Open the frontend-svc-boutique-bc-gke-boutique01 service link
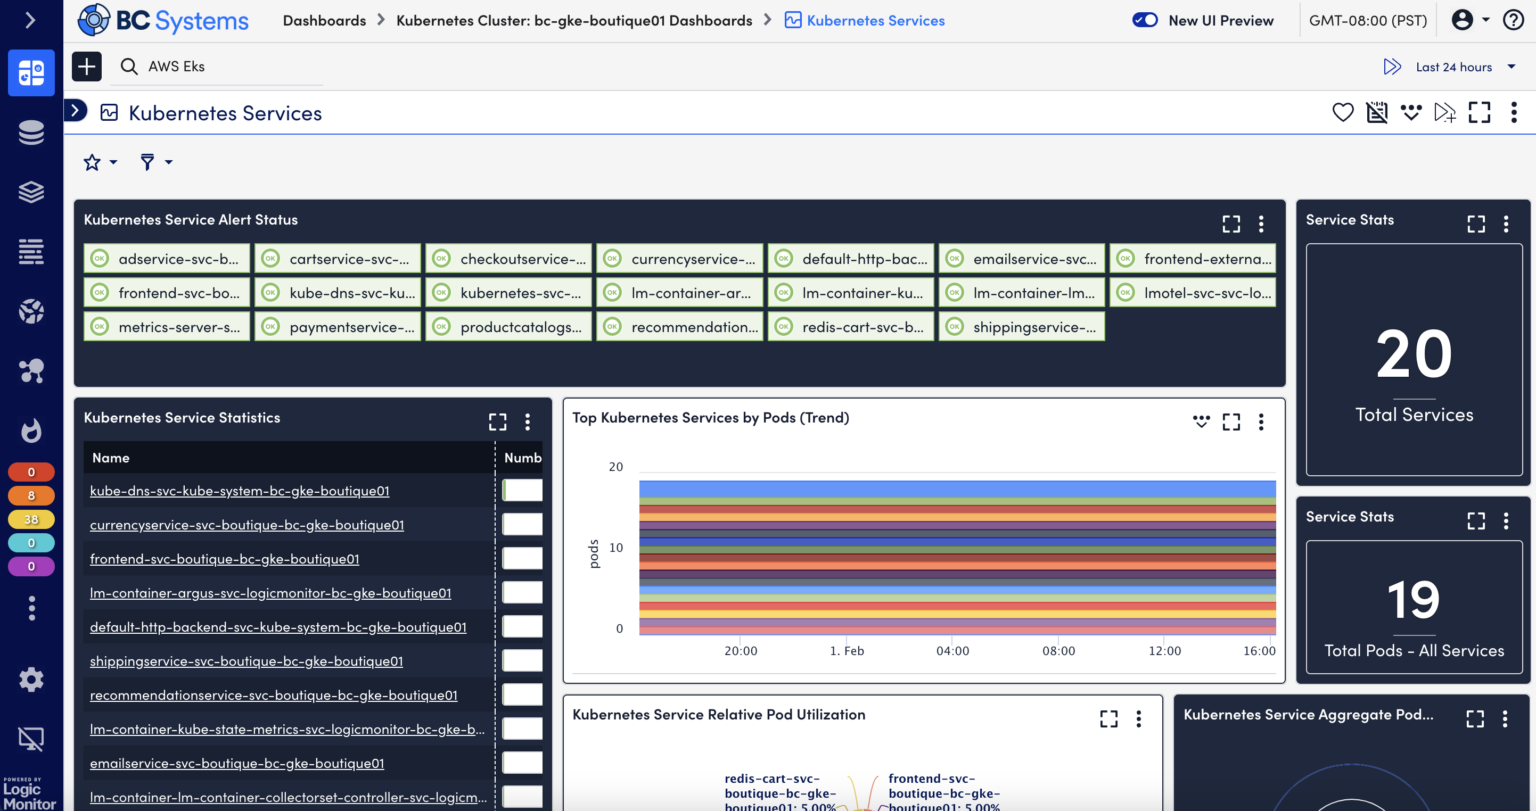This screenshot has height=811, width=1536. pos(222,558)
